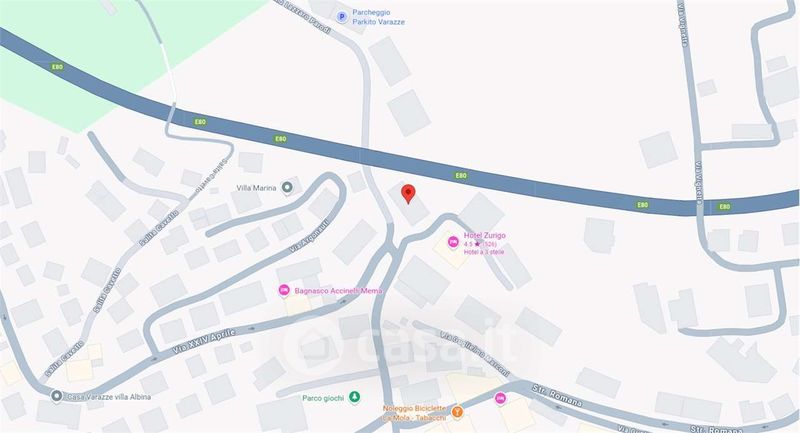Click the Str. Romana road label
Image resolution: width=800 pixels, height=433 pixels.
[557, 395]
